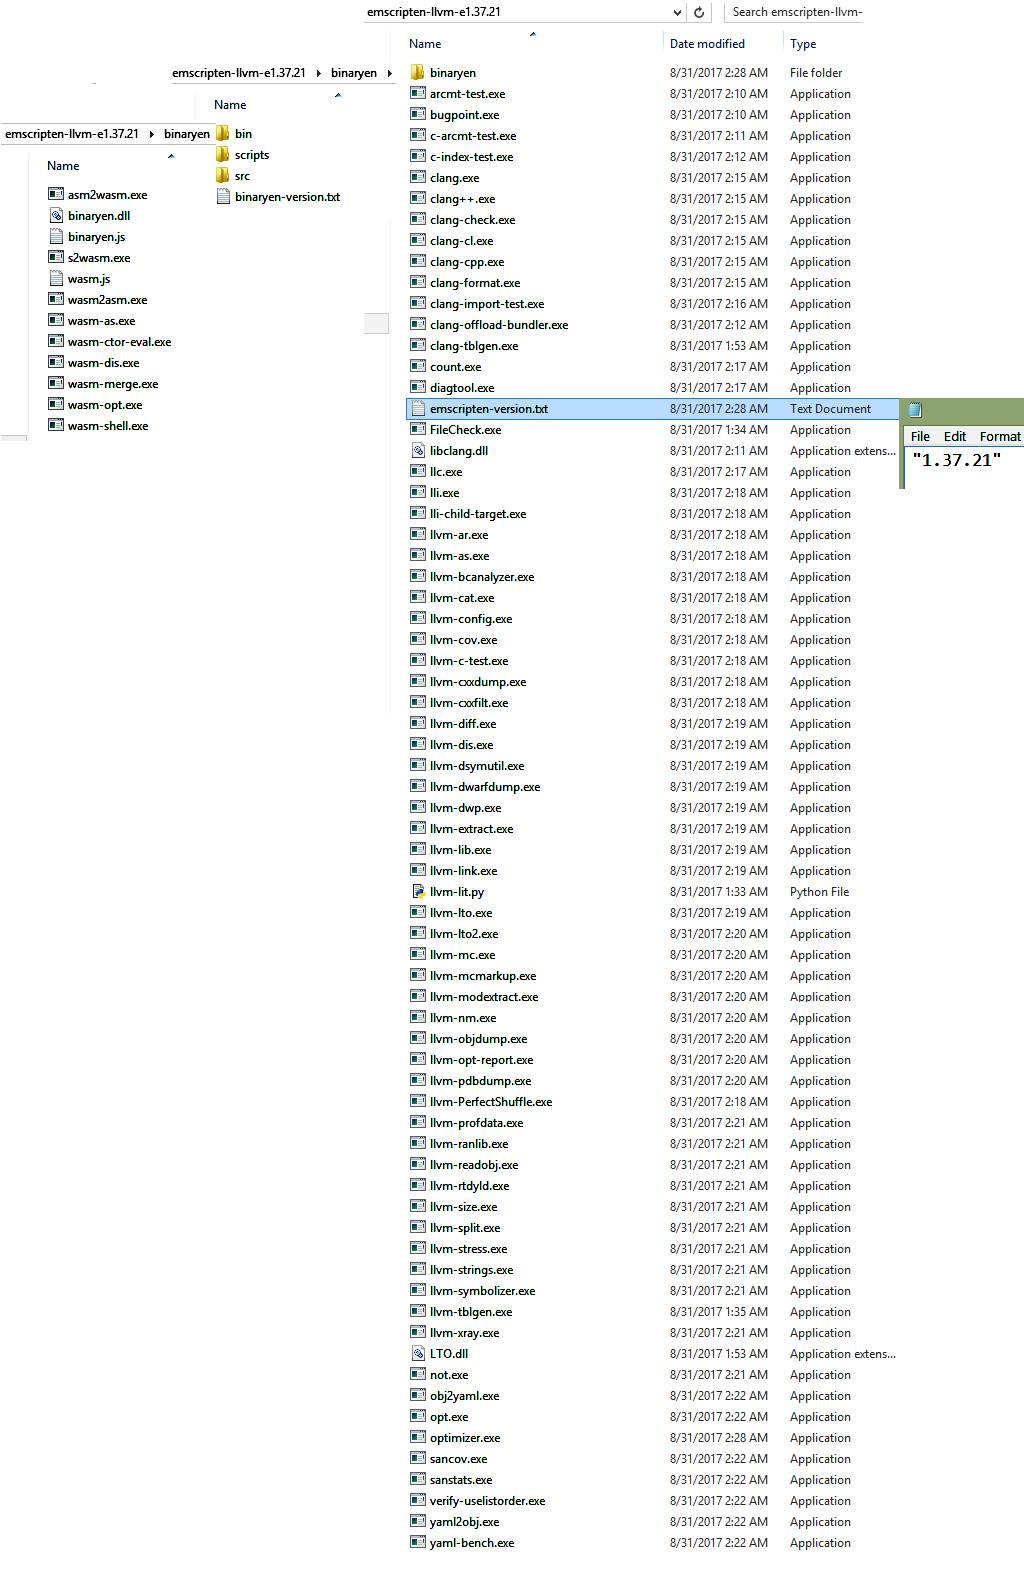
Task: Select wasm2asm.exe in left window
Action: tap(107, 300)
